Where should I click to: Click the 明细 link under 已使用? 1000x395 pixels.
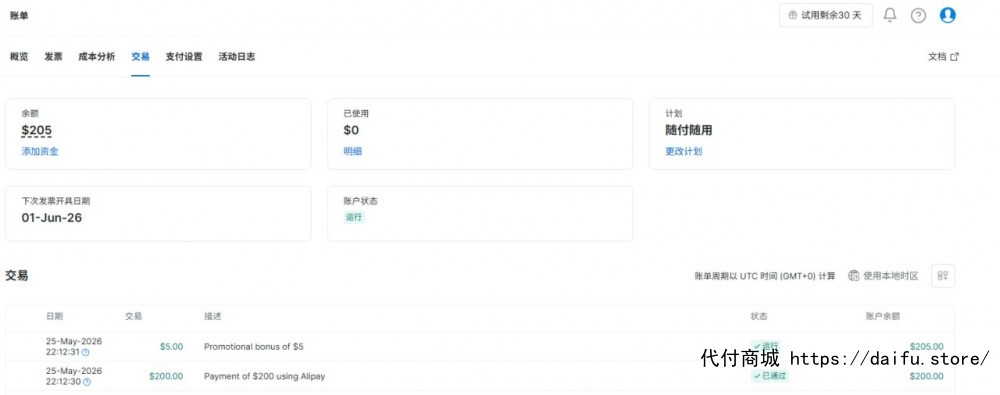pyautogui.click(x=353, y=151)
